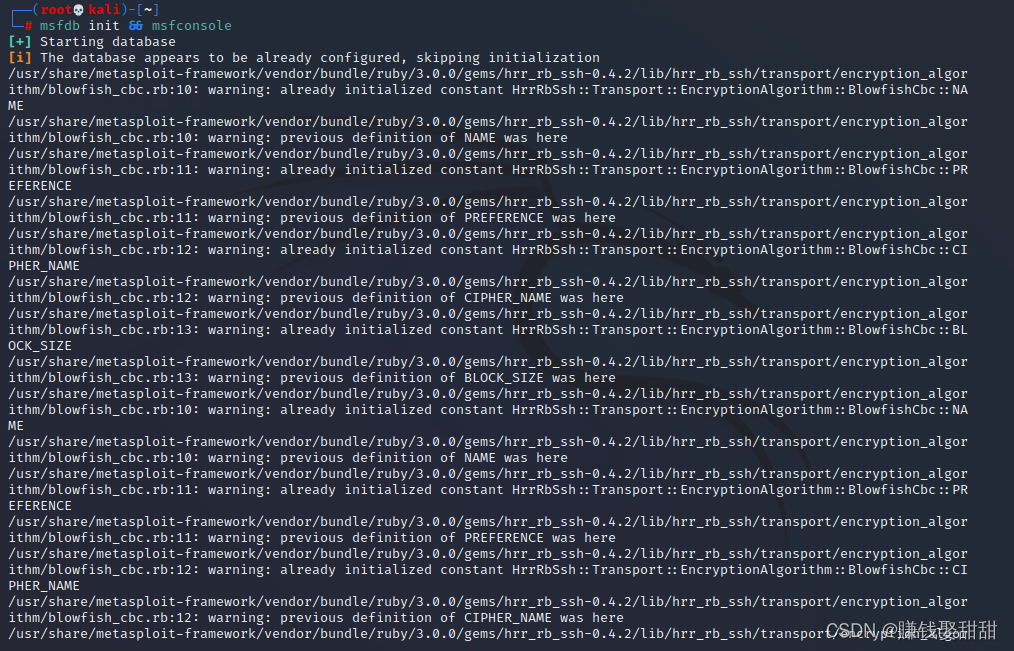Image resolution: width=1014 pixels, height=651 pixels.
Task: Click the "init" argument after msfdb
Action: [x=103, y=26]
